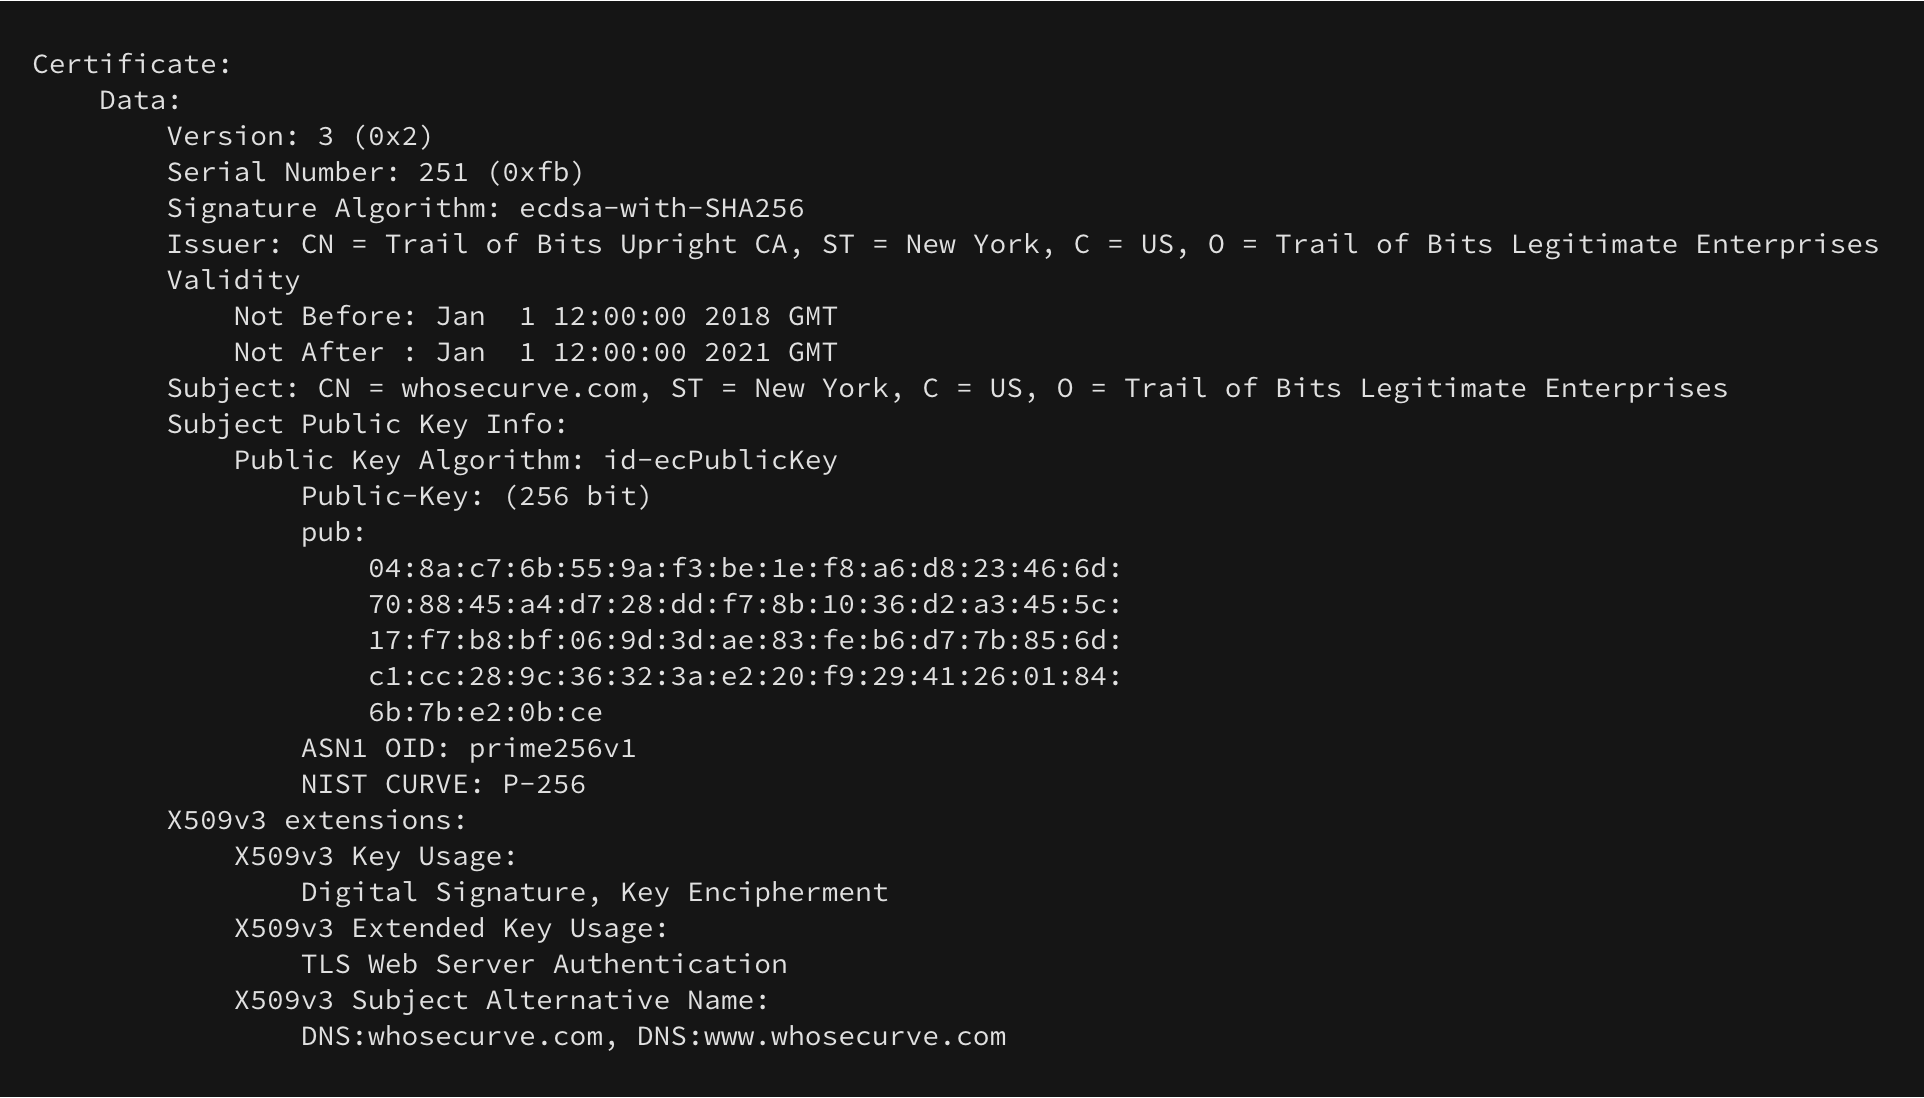Image resolution: width=1924 pixels, height=1098 pixels.
Task: Click the id-ecPublicKey algorithm text
Action: (x=720, y=461)
